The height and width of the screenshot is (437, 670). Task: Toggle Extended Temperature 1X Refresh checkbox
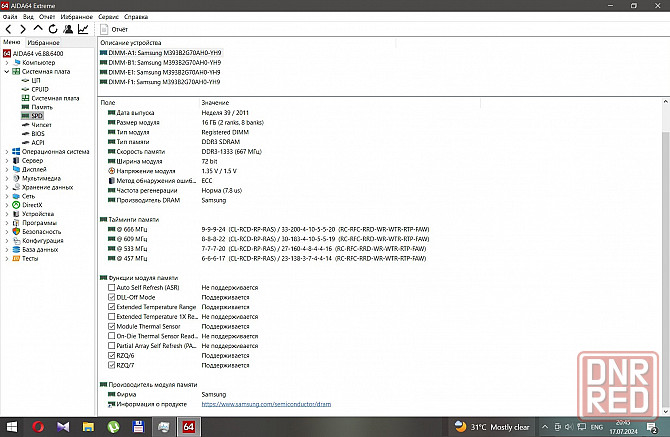[112, 317]
